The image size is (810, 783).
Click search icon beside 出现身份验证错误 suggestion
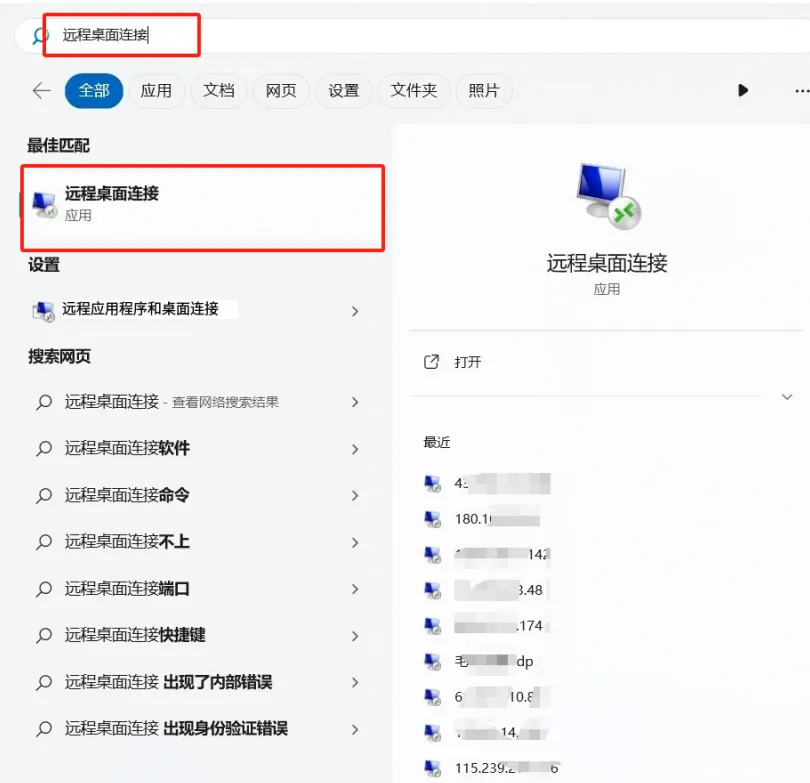44,729
